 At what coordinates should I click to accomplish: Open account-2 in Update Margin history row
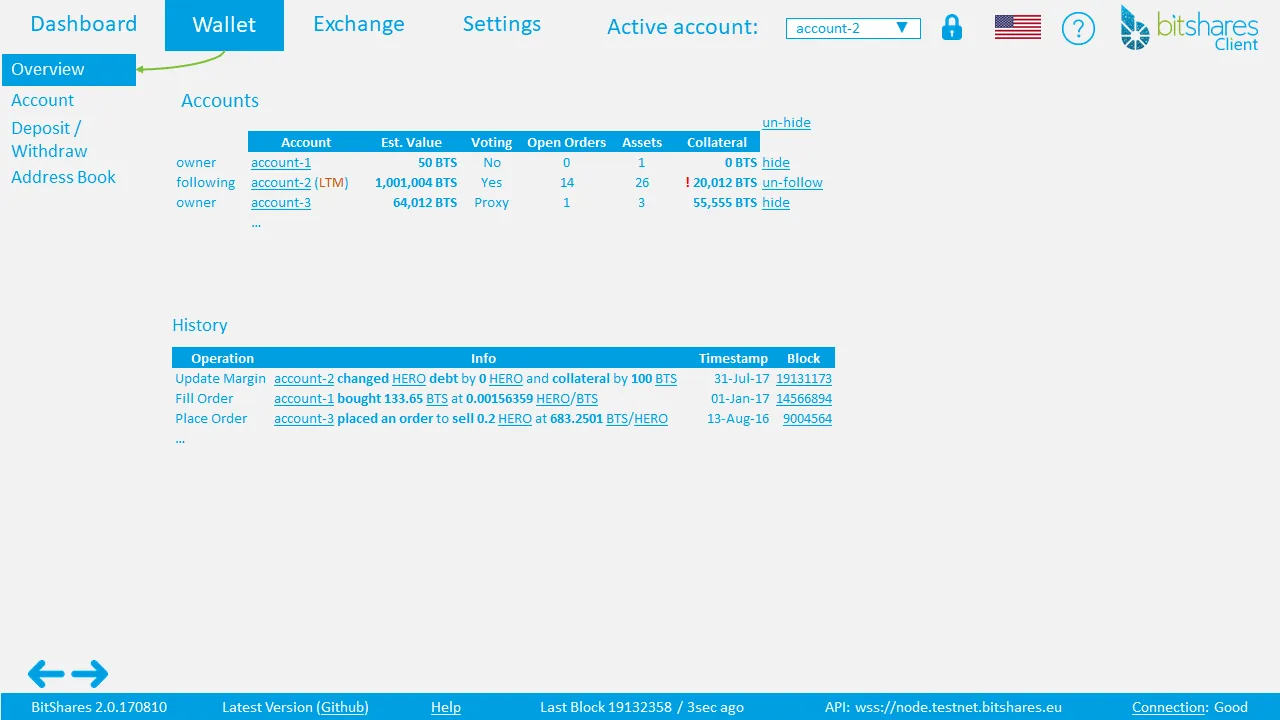tap(304, 378)
